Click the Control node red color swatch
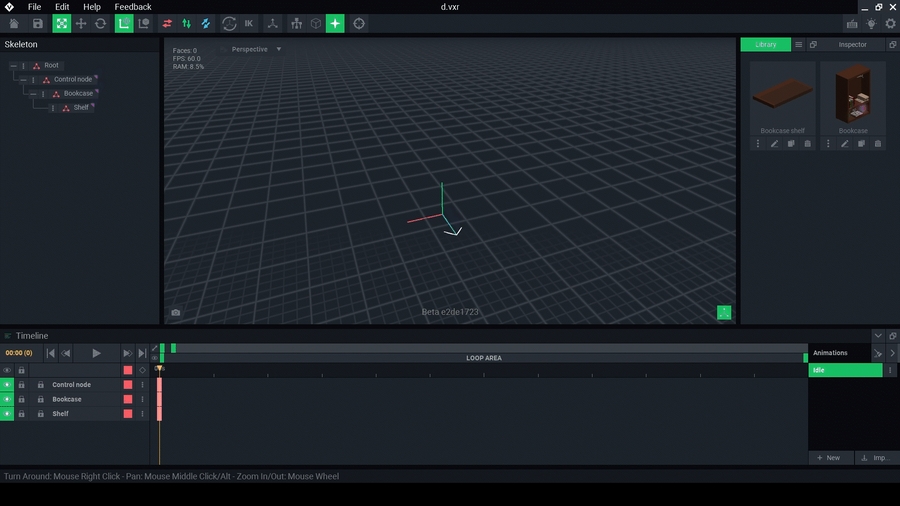The width and height of the screenshot is (900, 506). [128, 385]
